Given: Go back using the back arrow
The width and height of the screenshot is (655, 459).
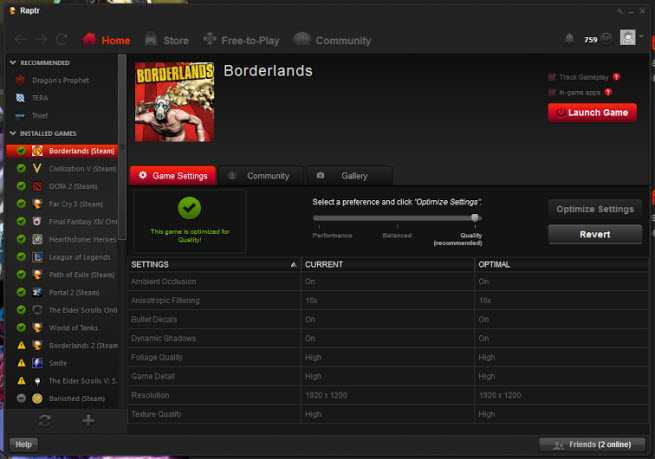Looking at the screenshot, I should [x=20, y=40].
